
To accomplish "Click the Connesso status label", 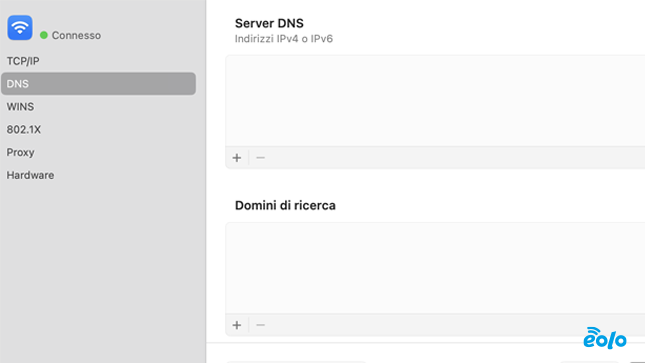I will (x=76, y=35).
